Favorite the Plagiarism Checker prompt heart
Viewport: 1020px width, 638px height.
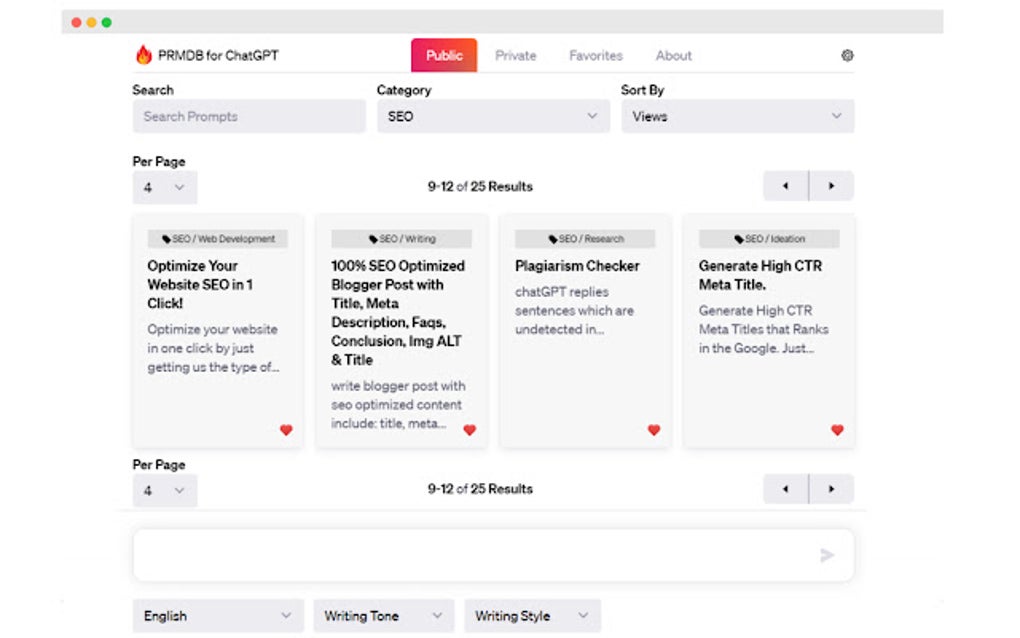(x=654, y=430)
